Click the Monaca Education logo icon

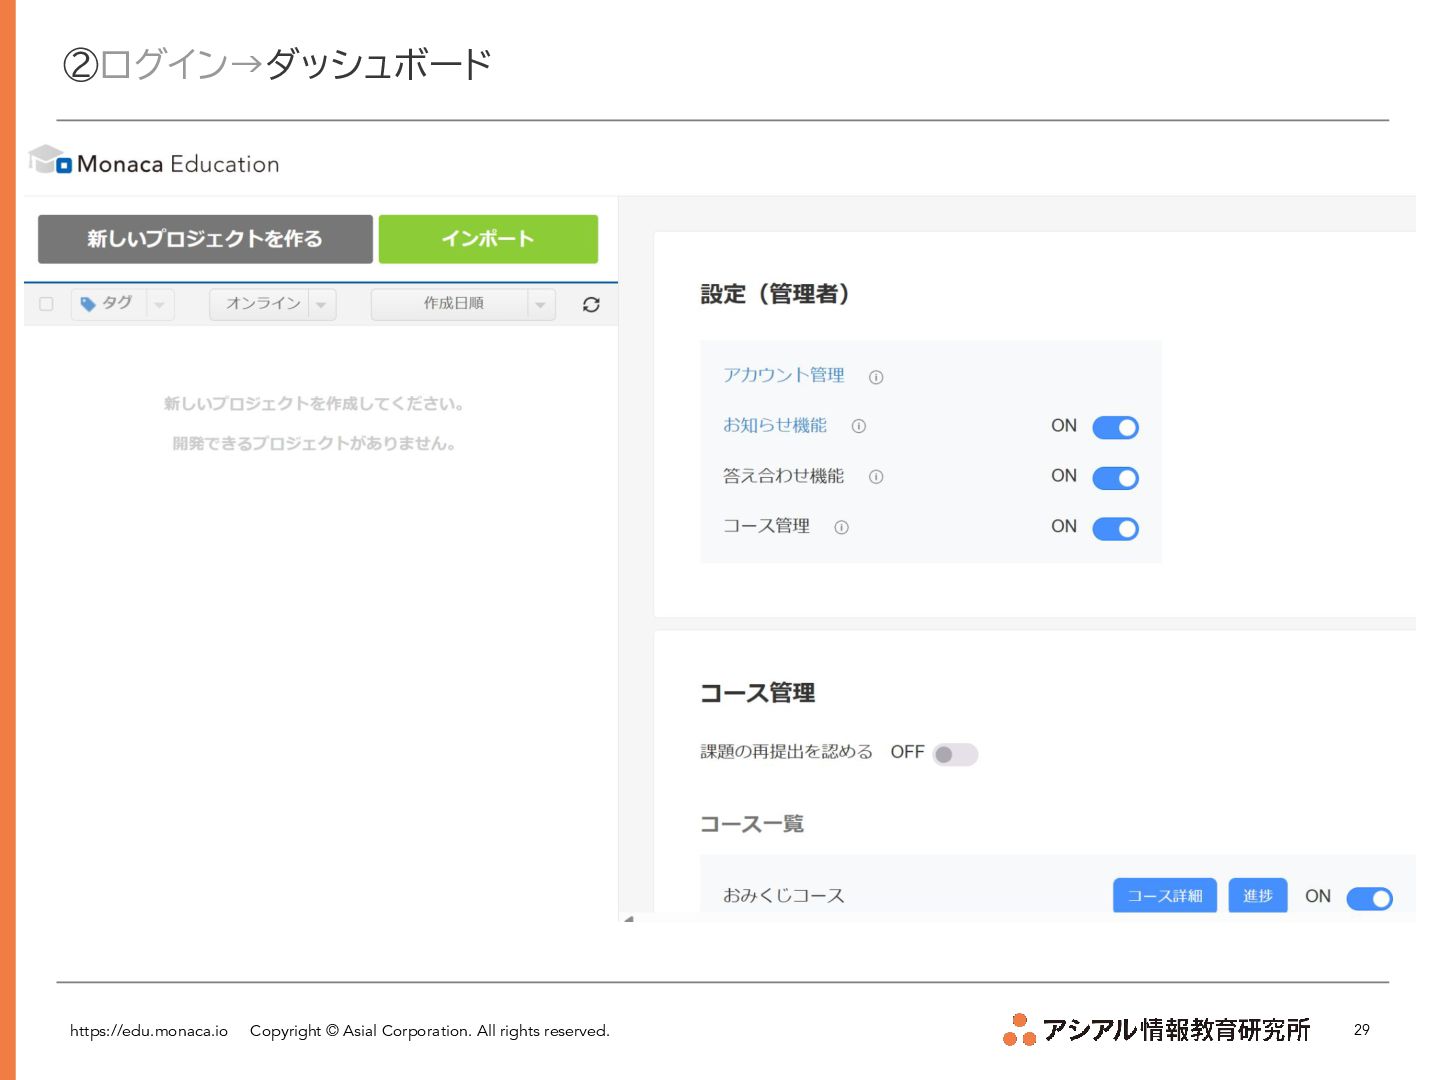[x=50, y=160]
